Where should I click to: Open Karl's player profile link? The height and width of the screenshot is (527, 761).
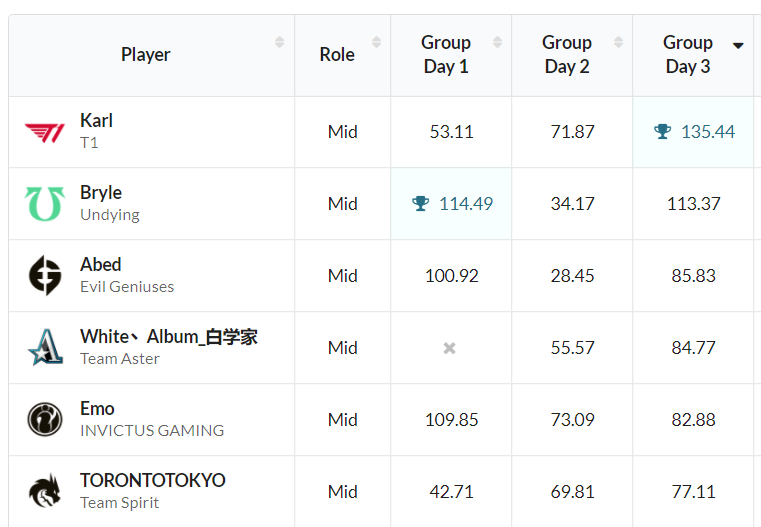[x=96, y=121]
